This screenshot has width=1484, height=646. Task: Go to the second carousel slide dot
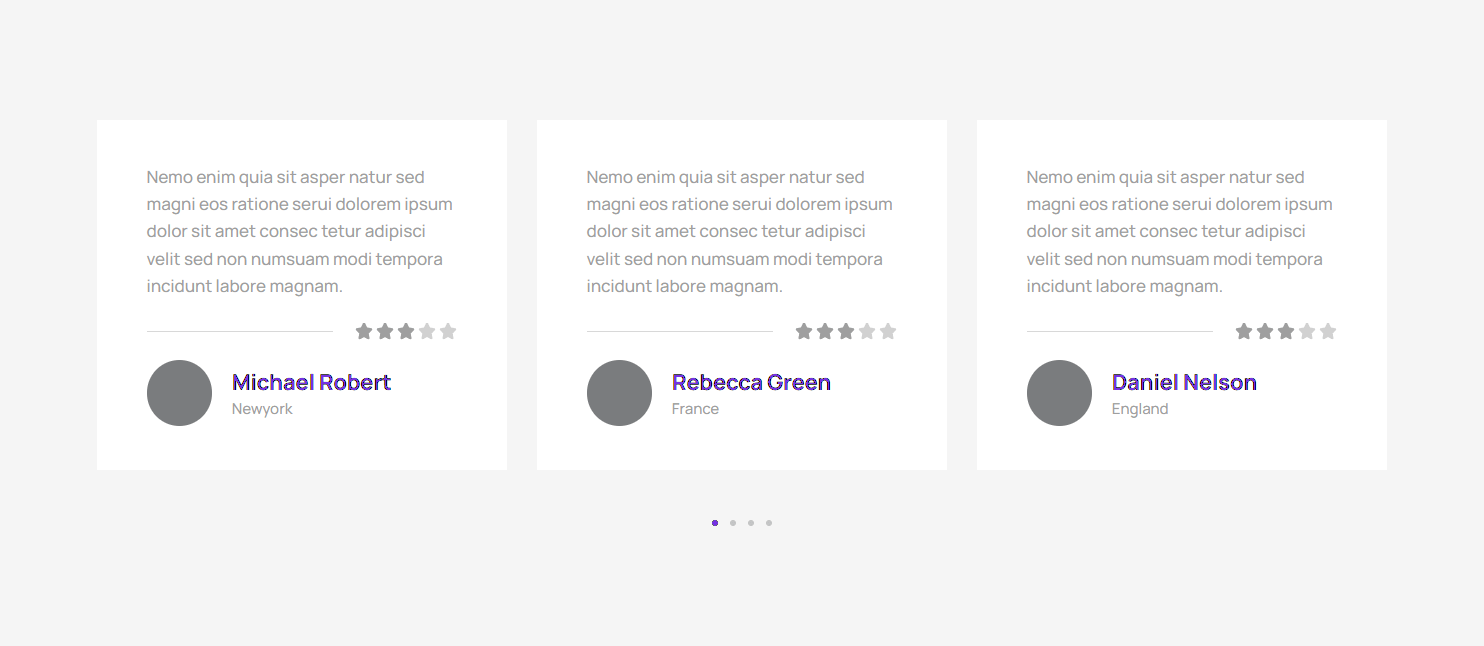pyautogui.click(x=733, y=523)
